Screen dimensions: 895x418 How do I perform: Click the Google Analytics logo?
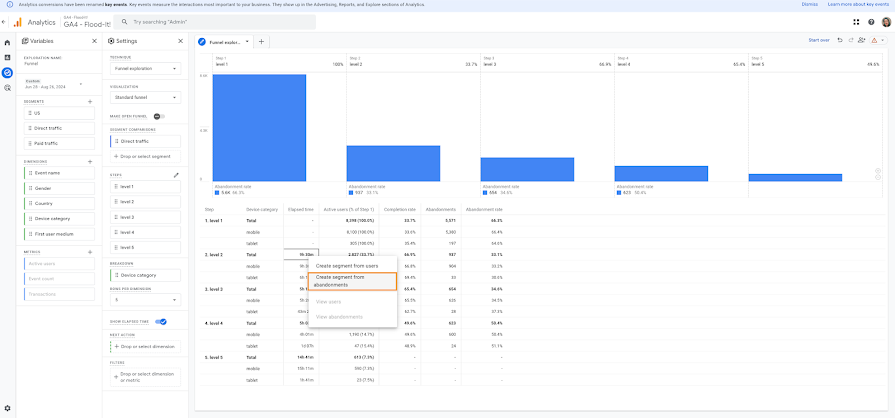point(18,22)
